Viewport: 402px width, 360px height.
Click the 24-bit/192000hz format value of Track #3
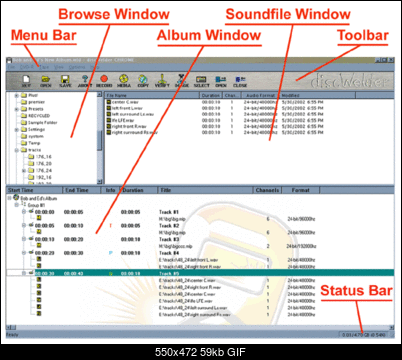pyautogui.click(x=301, y=246)
